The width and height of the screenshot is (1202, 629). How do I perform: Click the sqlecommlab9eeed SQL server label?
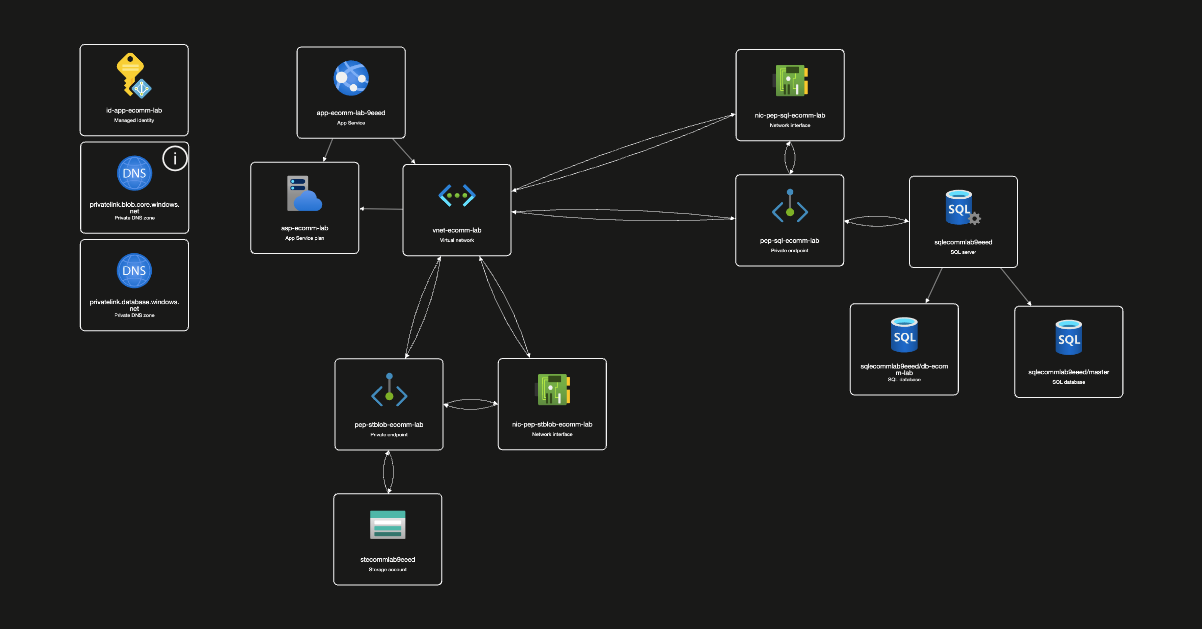coord(963,242)
